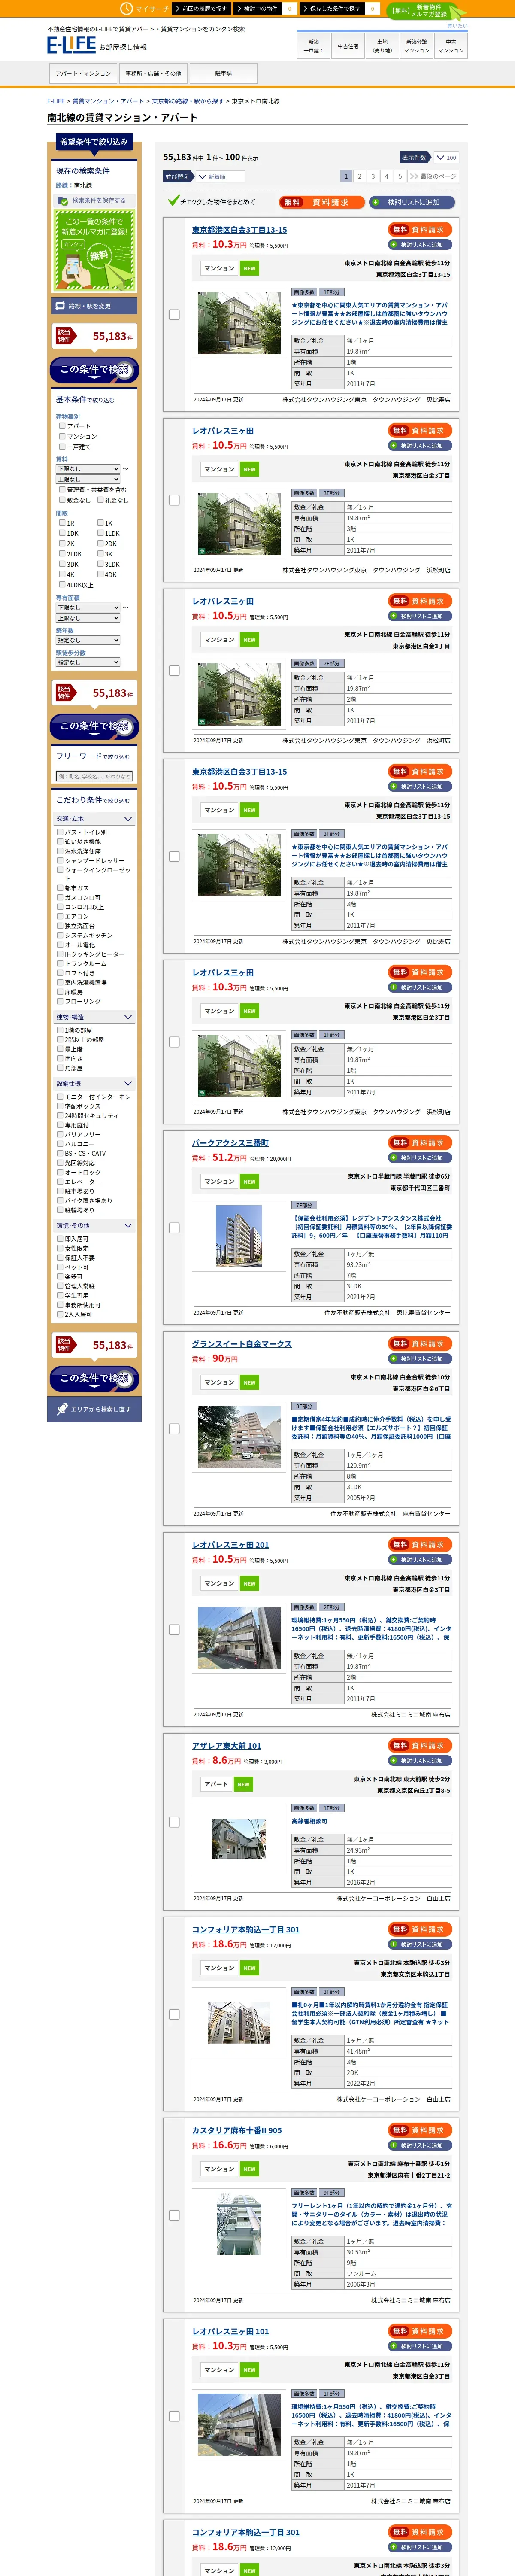
Task: Go to results page 2
Action: [360, 176]
